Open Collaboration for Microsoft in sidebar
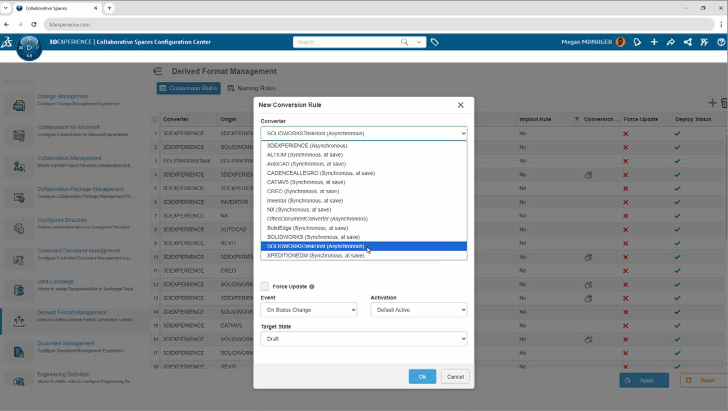728x411 pixels. click(68, 127)
